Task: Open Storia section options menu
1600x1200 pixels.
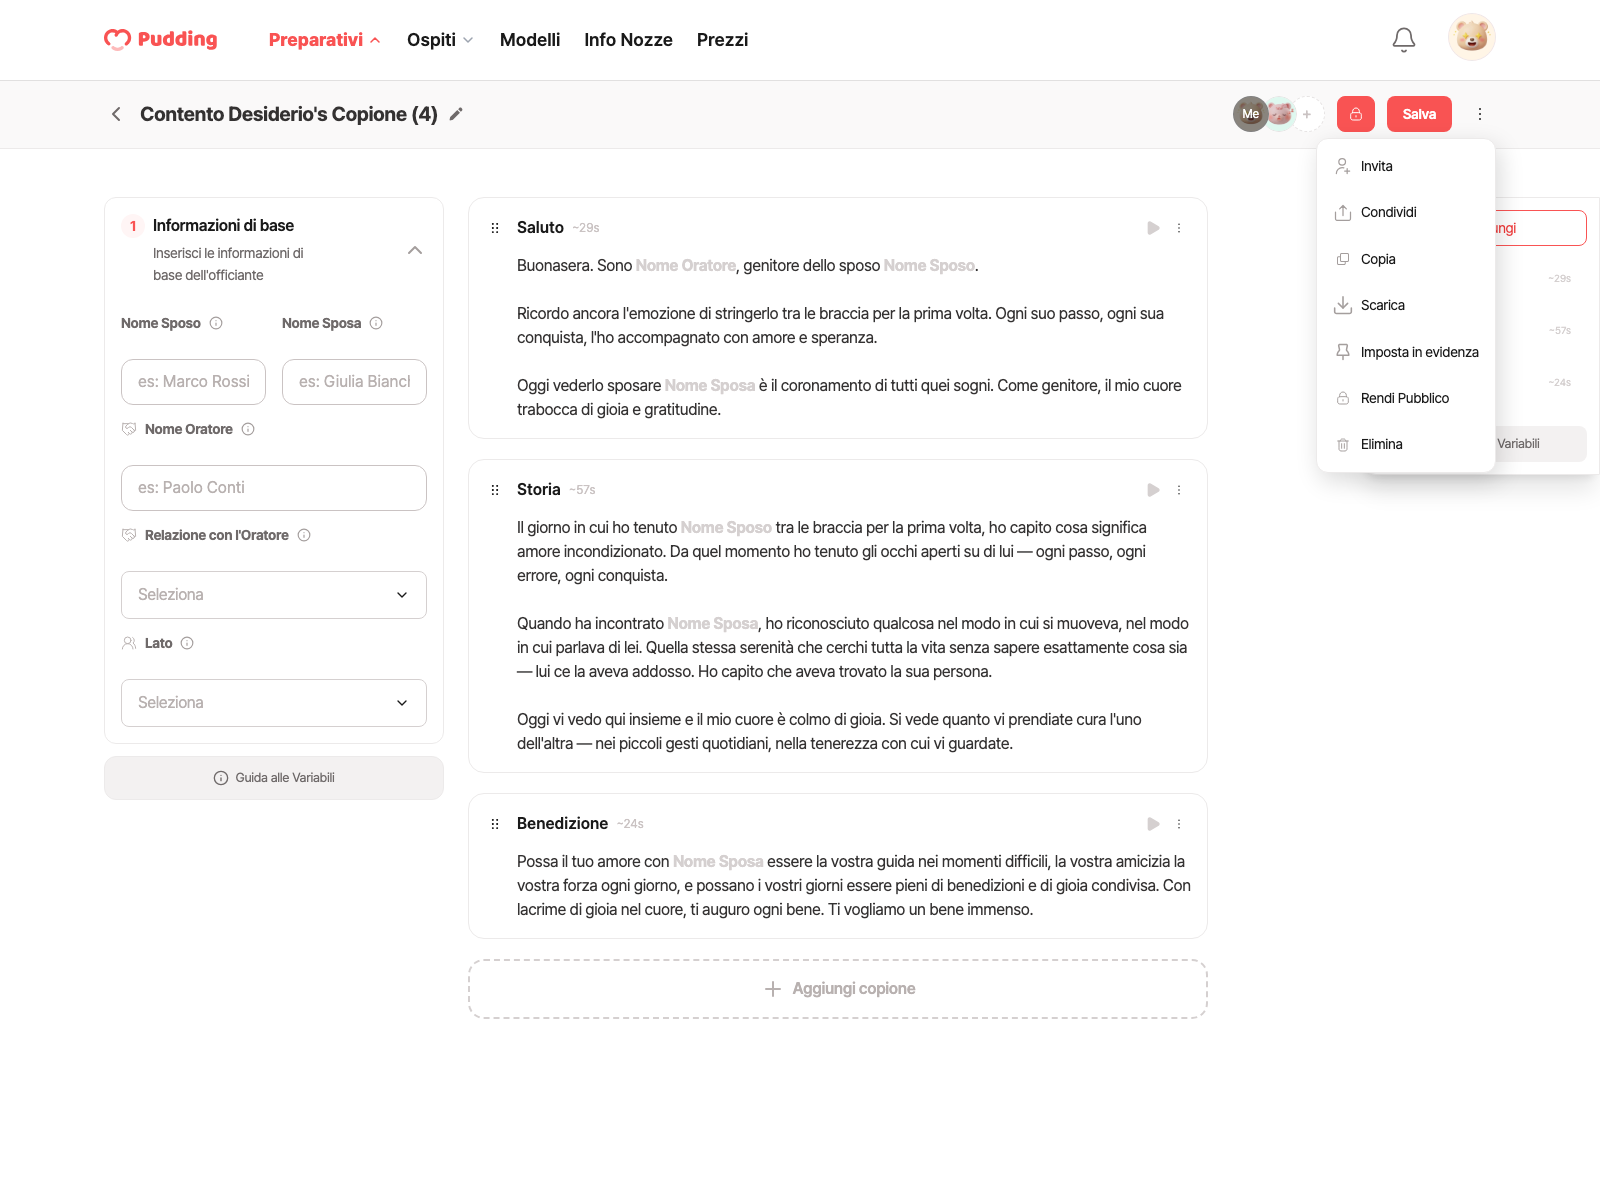Action: tap(1179, 490)
